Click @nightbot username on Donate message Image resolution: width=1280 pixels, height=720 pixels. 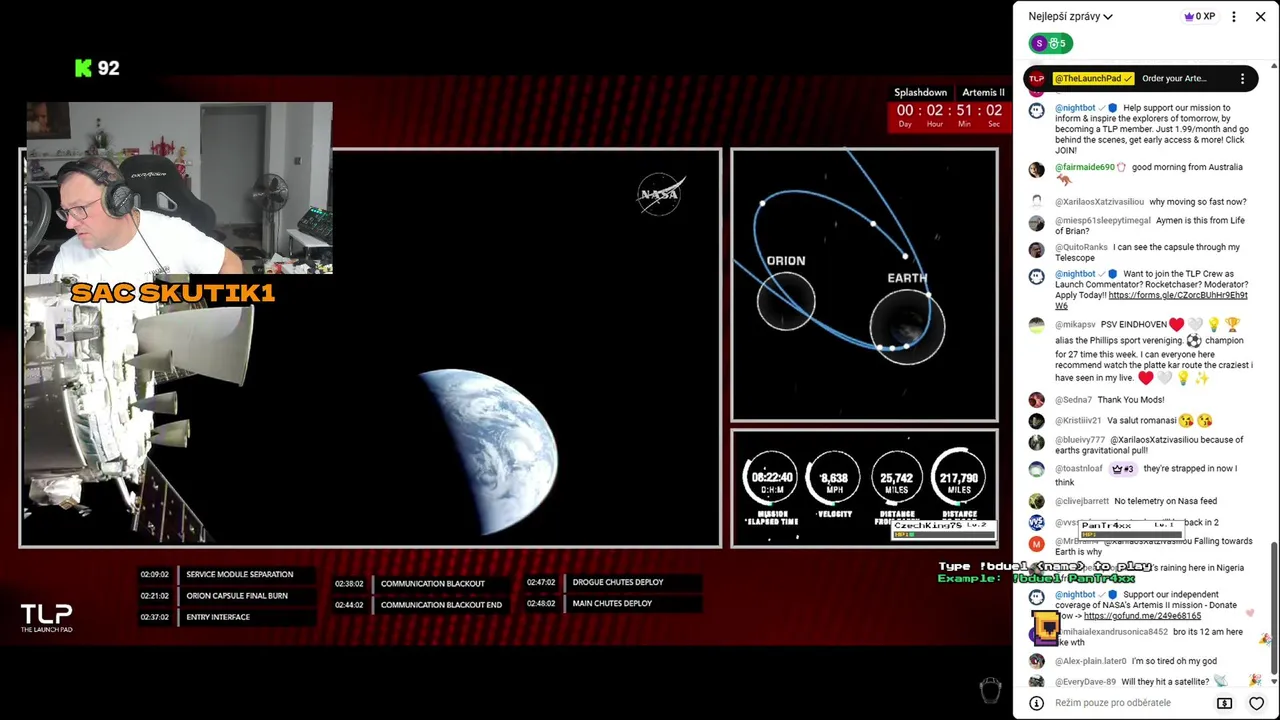pyautogui.click(x=1075, y=594)
